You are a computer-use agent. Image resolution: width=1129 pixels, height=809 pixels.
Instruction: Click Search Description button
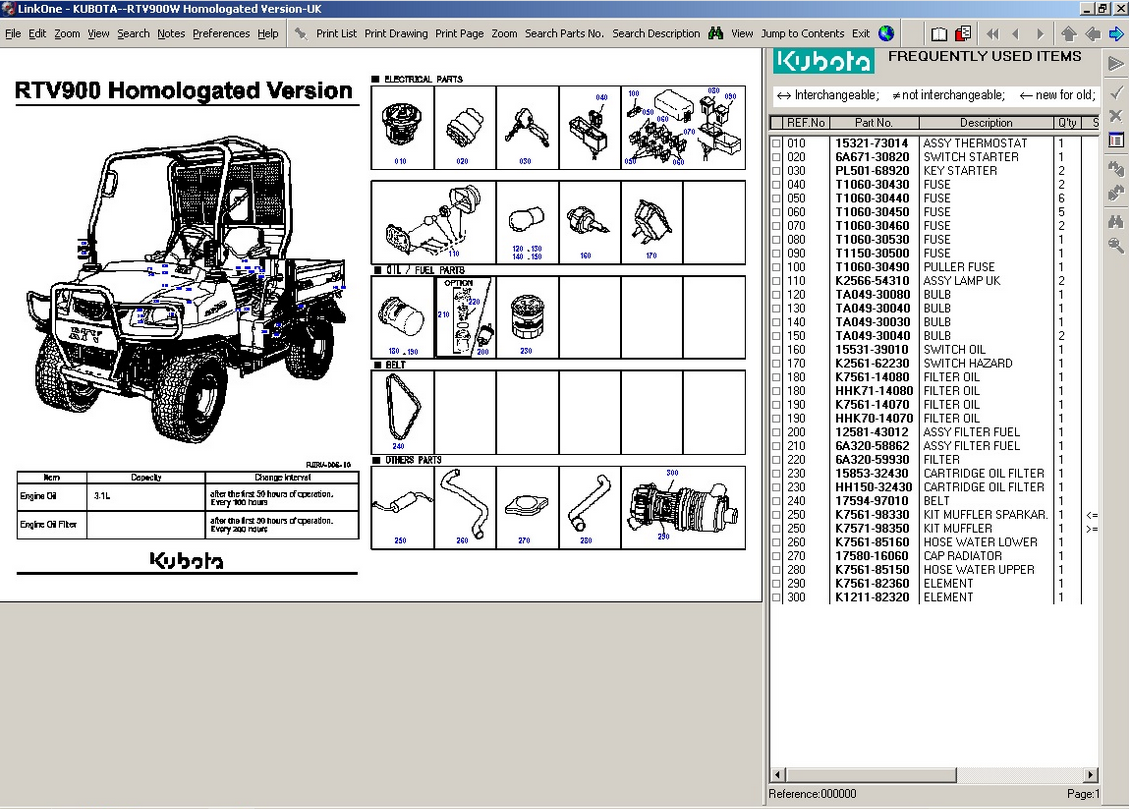pyautogui.click(x=656, y=34)
